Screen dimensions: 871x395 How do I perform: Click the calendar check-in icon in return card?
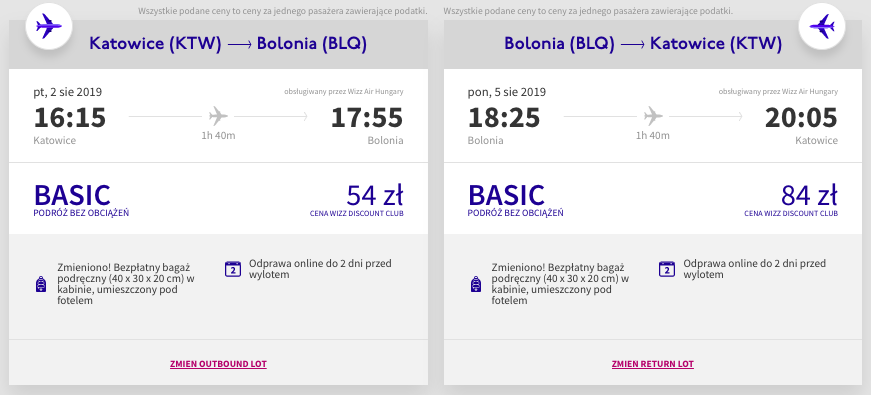[667, 269]
